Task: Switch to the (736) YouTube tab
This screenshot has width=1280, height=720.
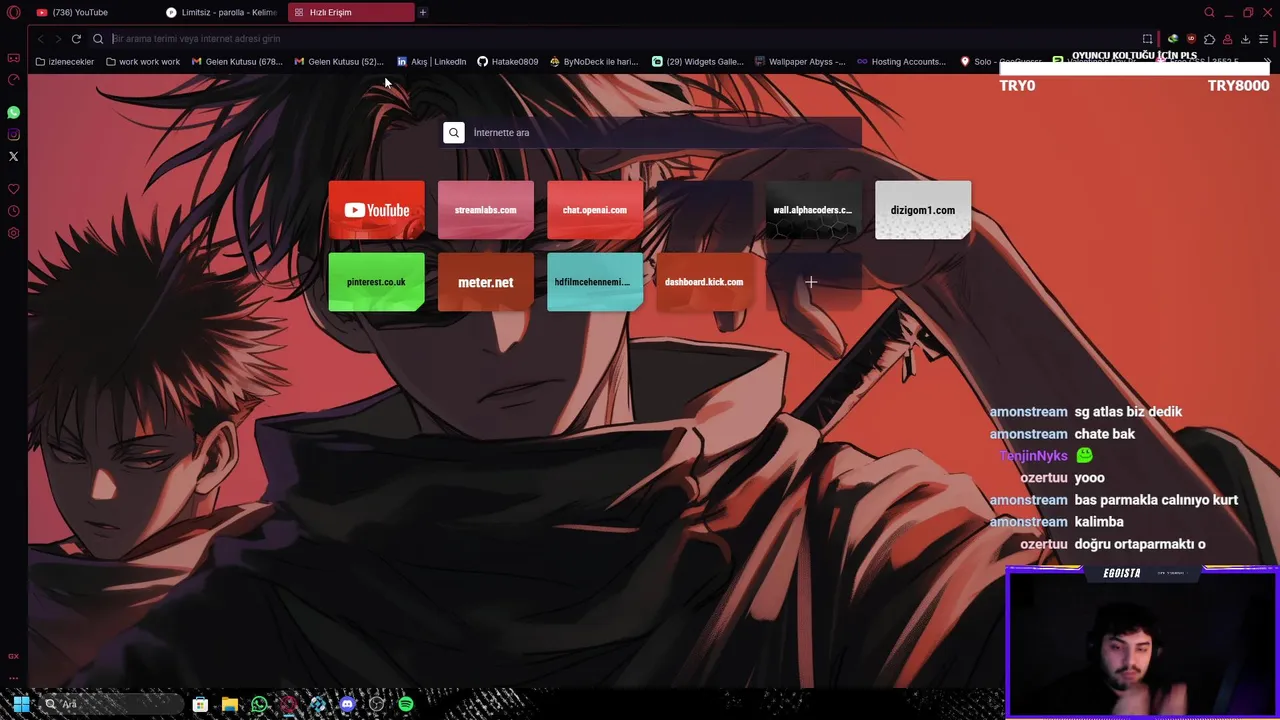Action: pyautogui.click(x=90, y=12)
